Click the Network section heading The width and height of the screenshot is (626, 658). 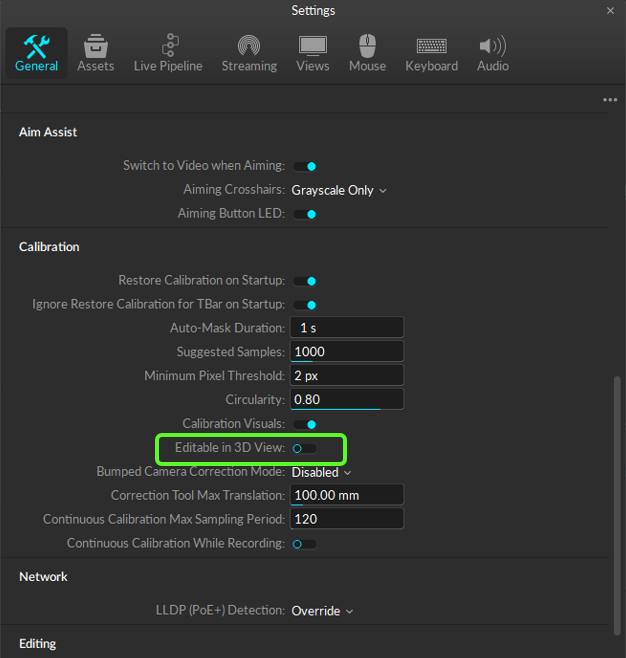pos(43,577)
